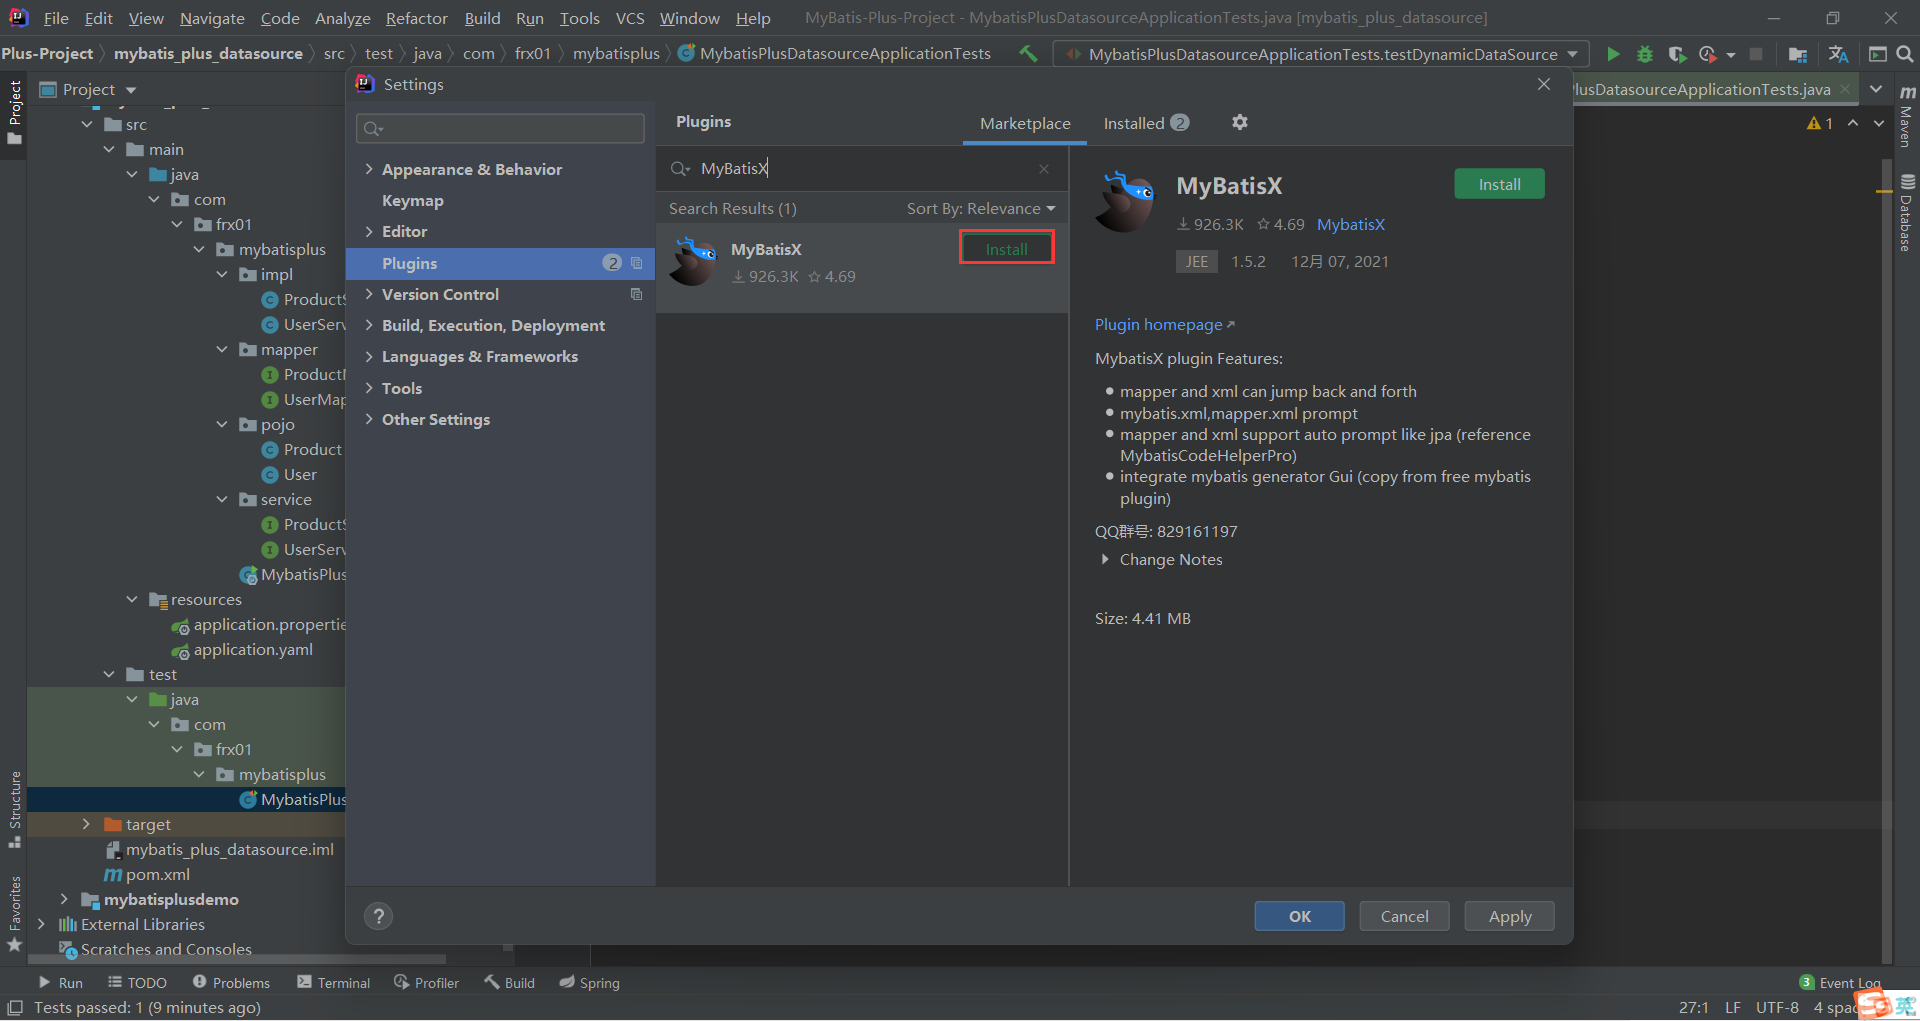
Task: Click the plugin search field with MyBatisX
Action: [860, 168]
